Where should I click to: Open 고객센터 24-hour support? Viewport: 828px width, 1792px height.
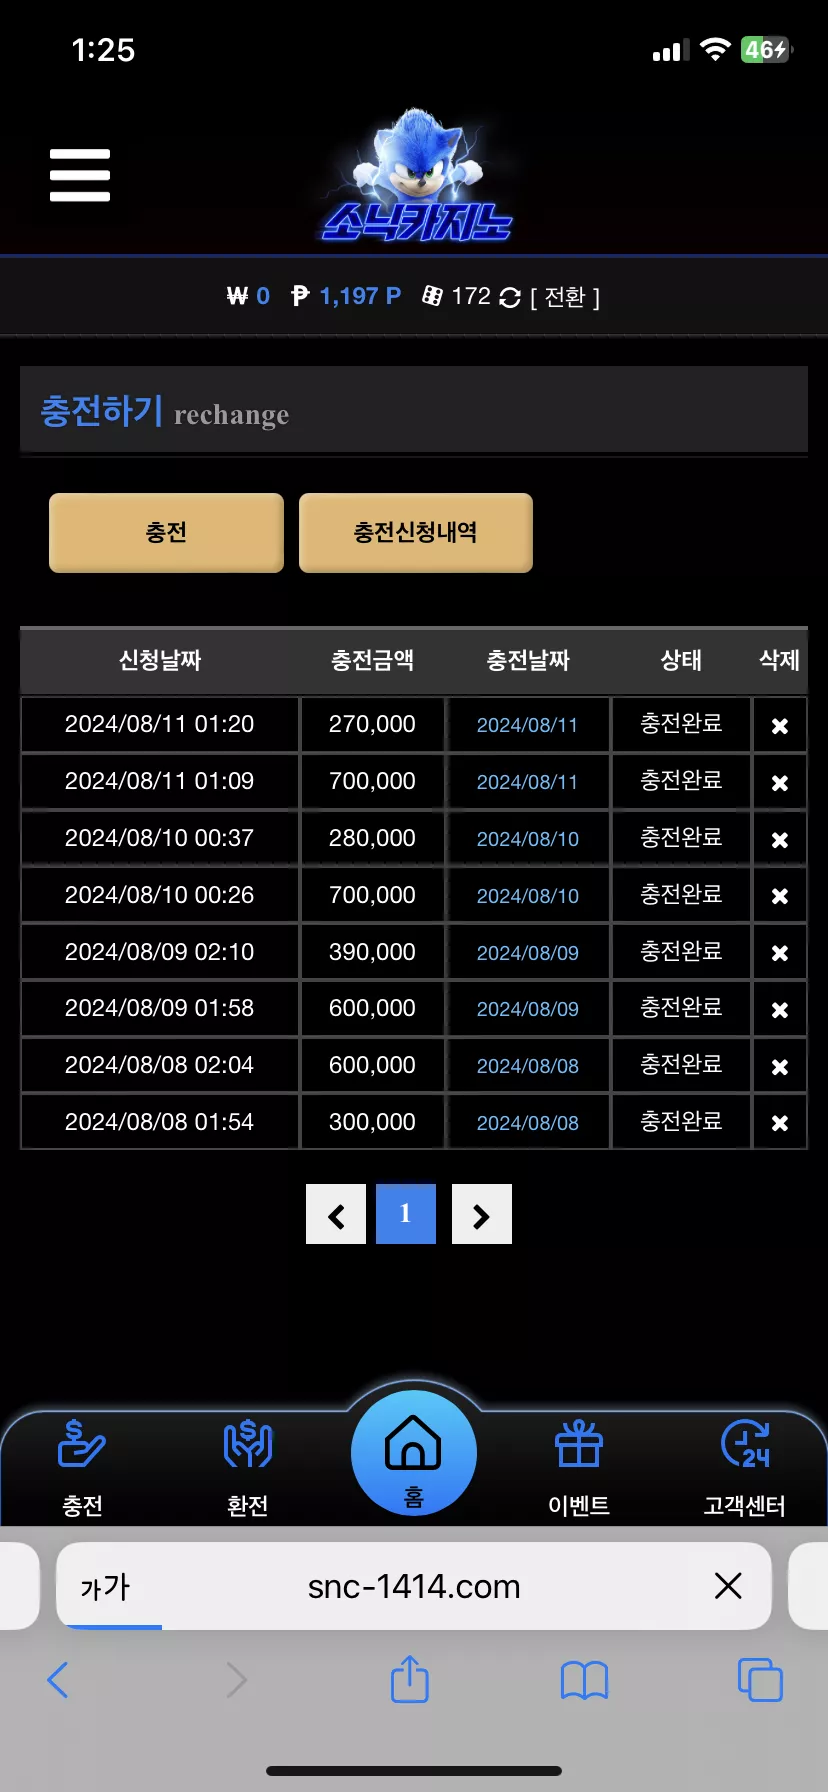[x=745, y=1466]
